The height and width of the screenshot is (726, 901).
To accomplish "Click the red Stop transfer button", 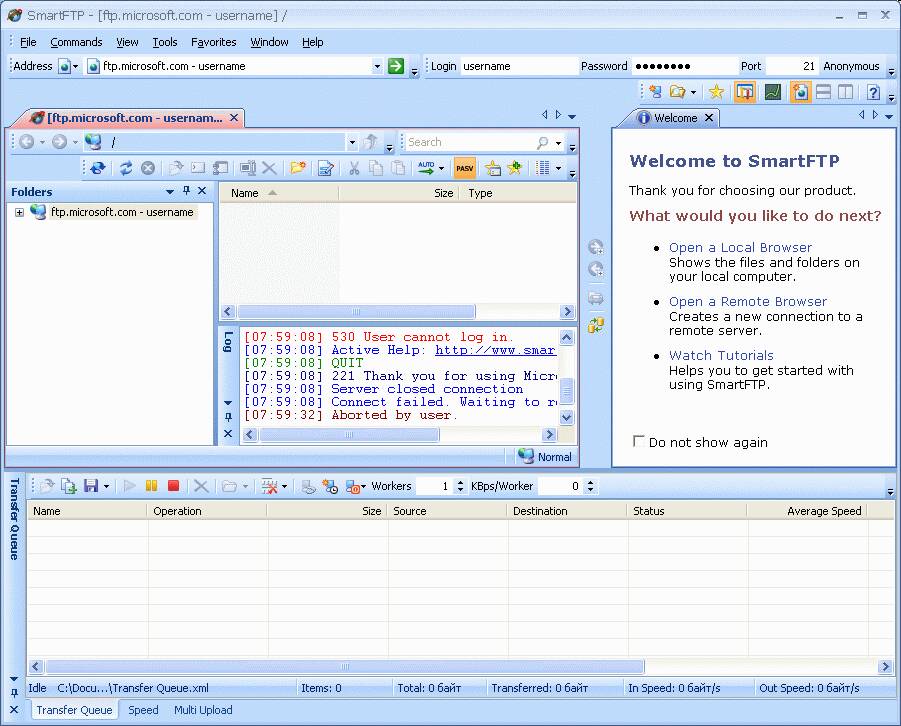I will coord(173,486).
